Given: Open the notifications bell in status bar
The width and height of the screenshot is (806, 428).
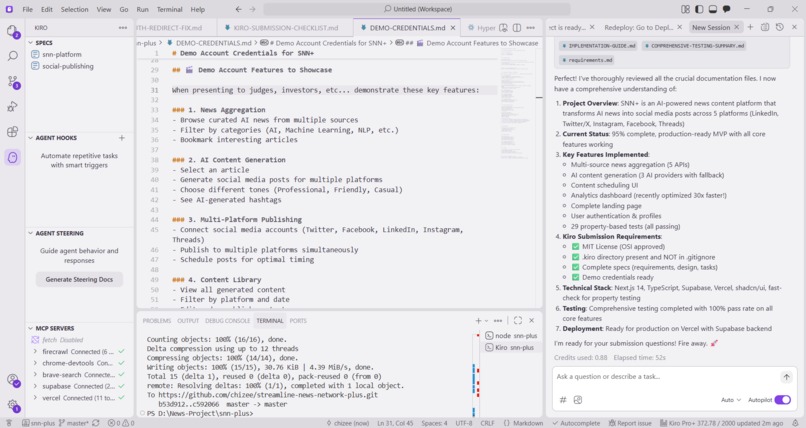Looking at the screenshot, I should tap(796, 423).
